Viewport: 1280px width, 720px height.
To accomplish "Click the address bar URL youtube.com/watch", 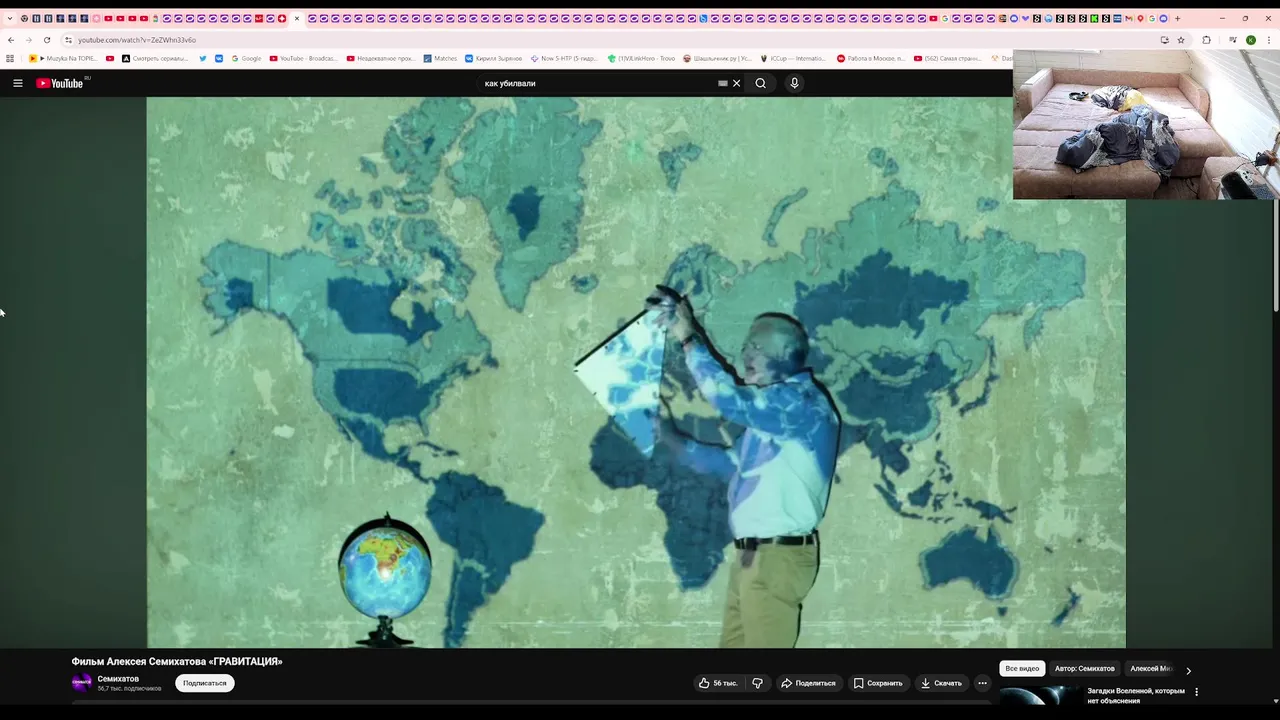I will (137, 40).
